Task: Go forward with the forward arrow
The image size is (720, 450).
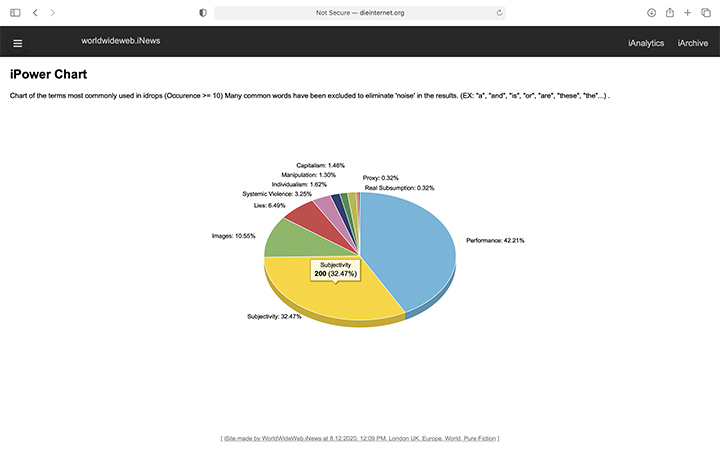Action: pyautogui.click(x=52, y=13)
